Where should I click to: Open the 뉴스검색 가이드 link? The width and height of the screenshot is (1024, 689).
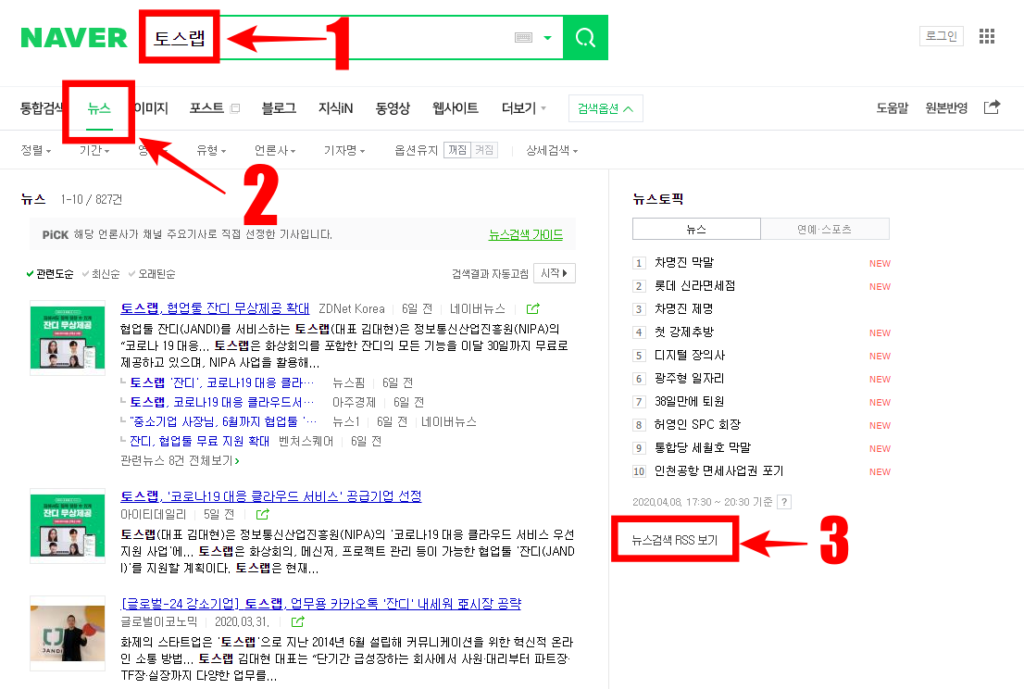[526, 234]
